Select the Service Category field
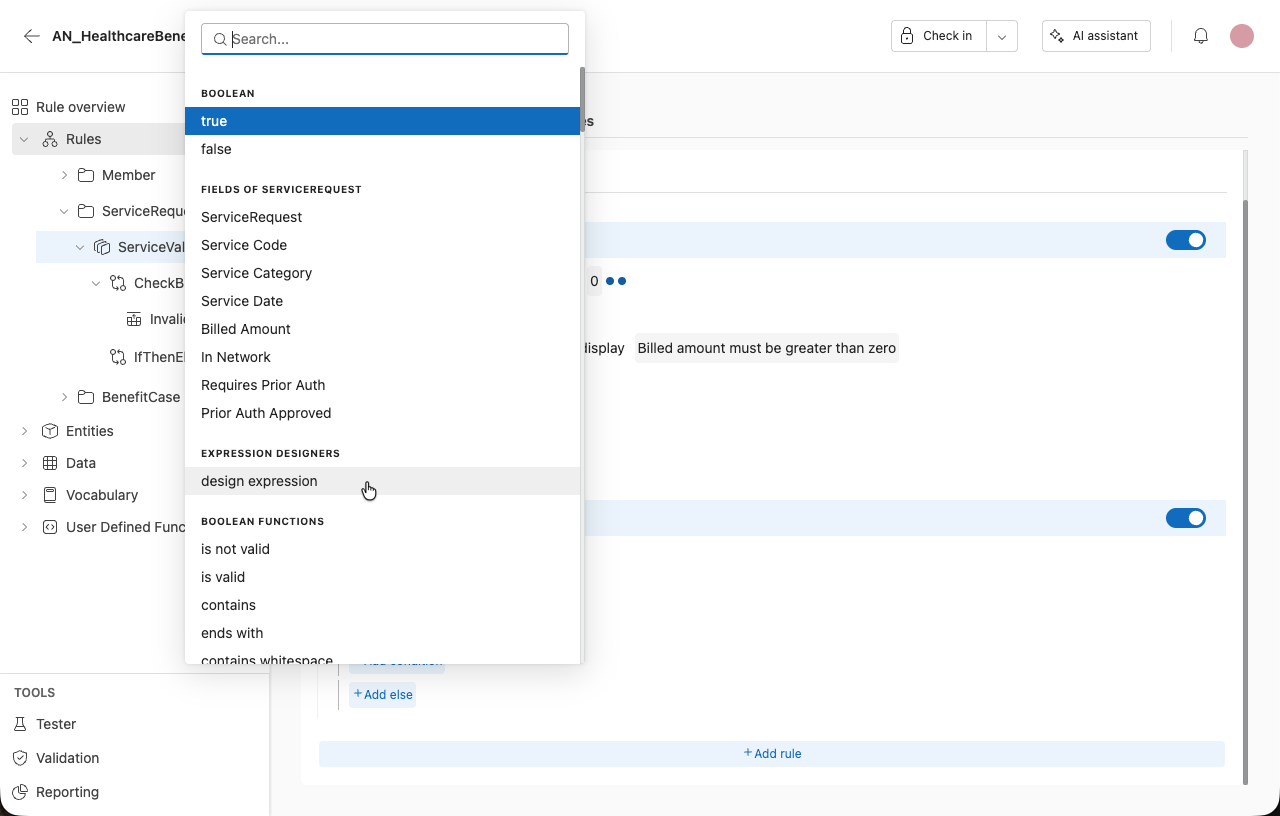The height and width of the screenshot is (816, 1280). coord(382,273)
